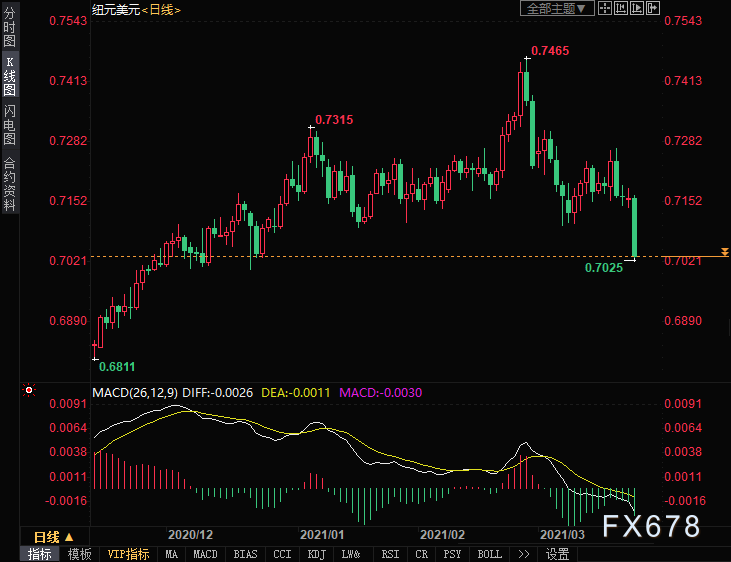Open the 设置 settings button
The width and height of the screenshot is (731, 562).
[557, 554]
